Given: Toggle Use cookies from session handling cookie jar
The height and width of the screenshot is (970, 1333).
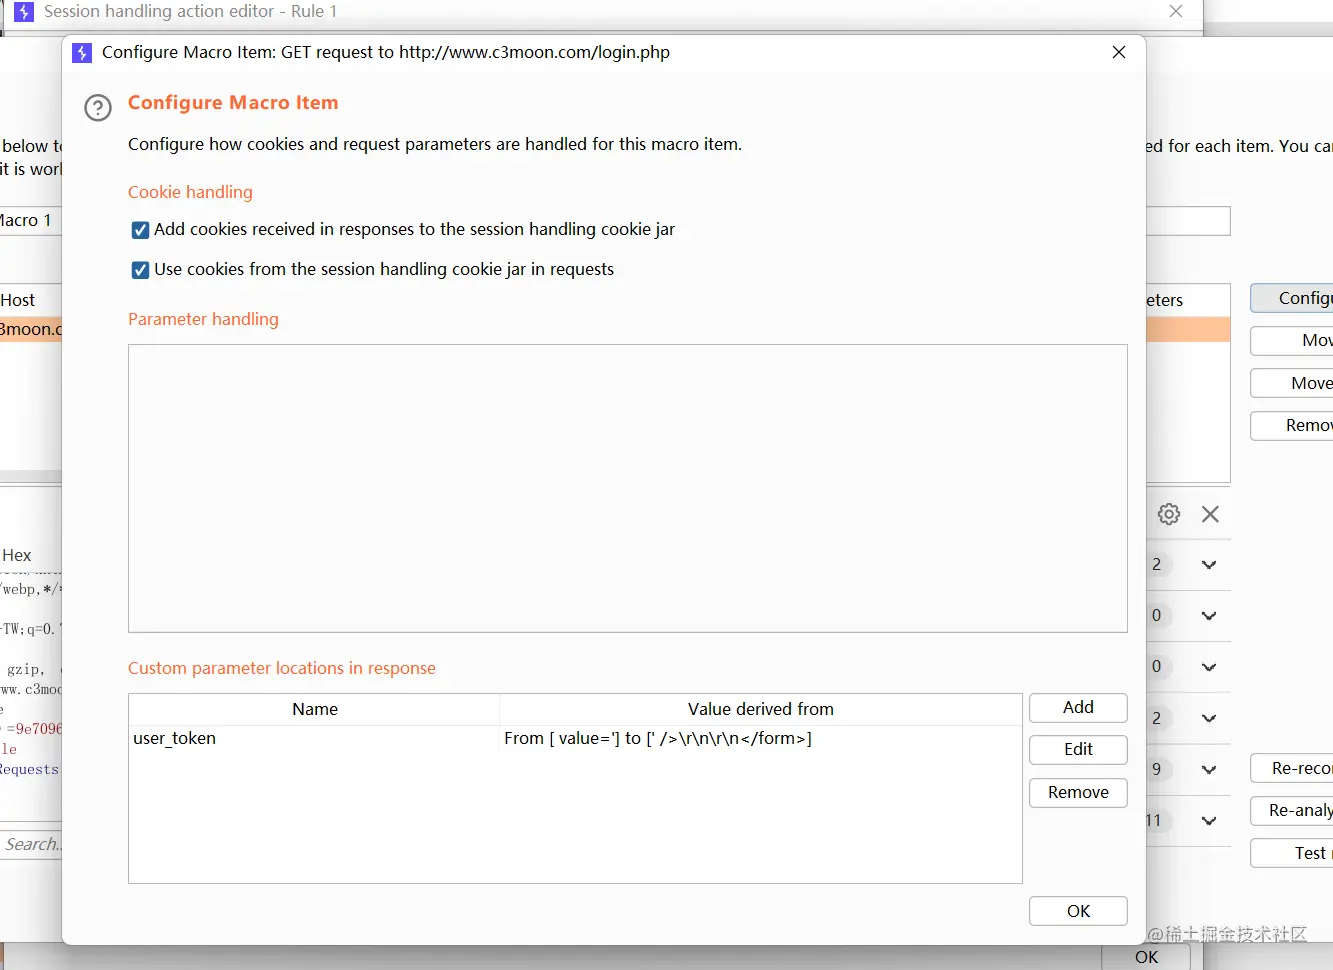Looking at the screenshot, I should (x=141, y=270).
